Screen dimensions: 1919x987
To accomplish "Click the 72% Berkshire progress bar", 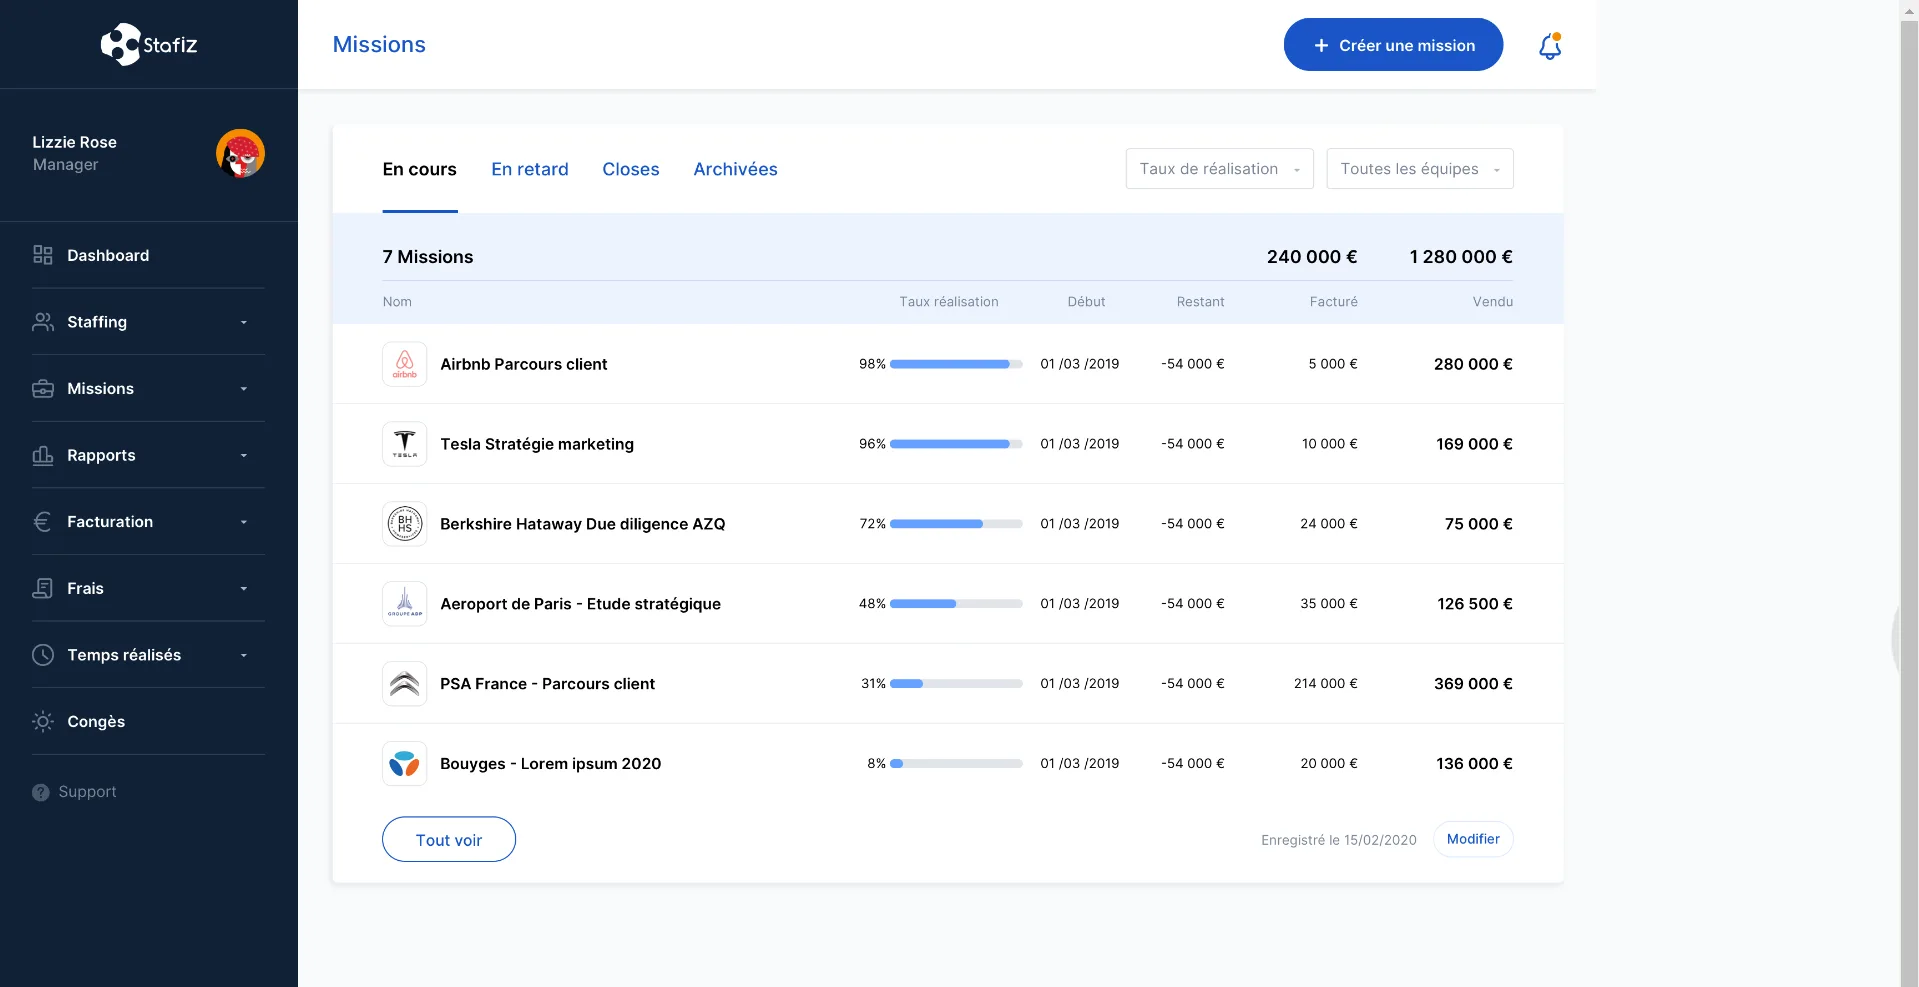I will tap(956, 524).
